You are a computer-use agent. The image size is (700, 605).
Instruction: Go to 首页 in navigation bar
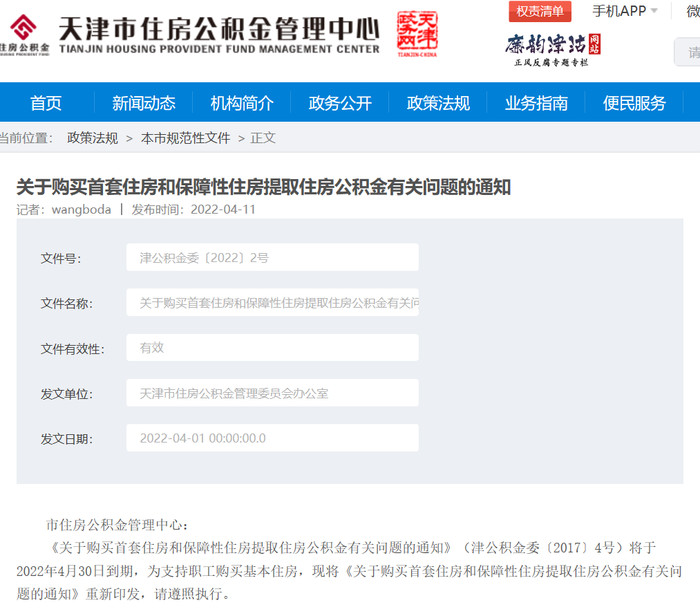click(46, 103)
